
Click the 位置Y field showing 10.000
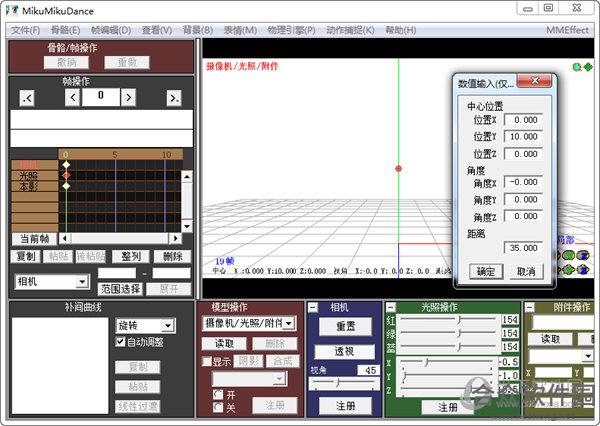coord(523,137)
